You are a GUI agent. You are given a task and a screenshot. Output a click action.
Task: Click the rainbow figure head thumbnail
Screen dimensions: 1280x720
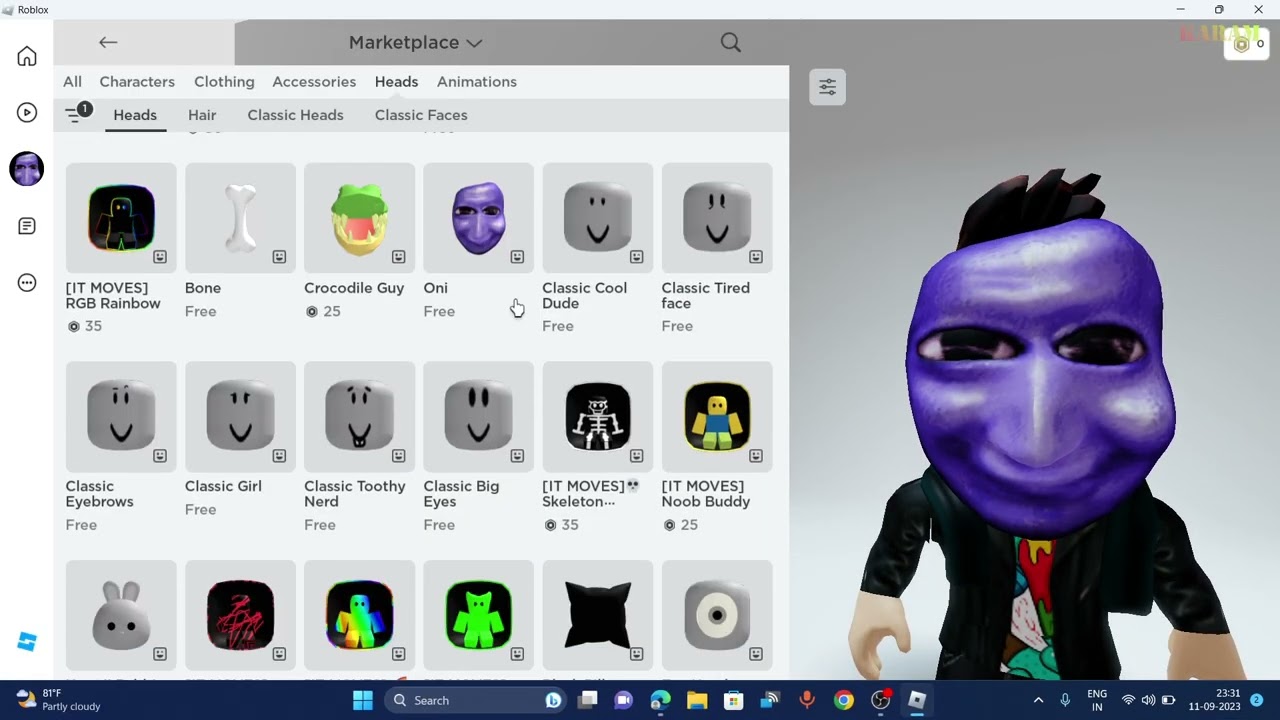click(359, 615)
